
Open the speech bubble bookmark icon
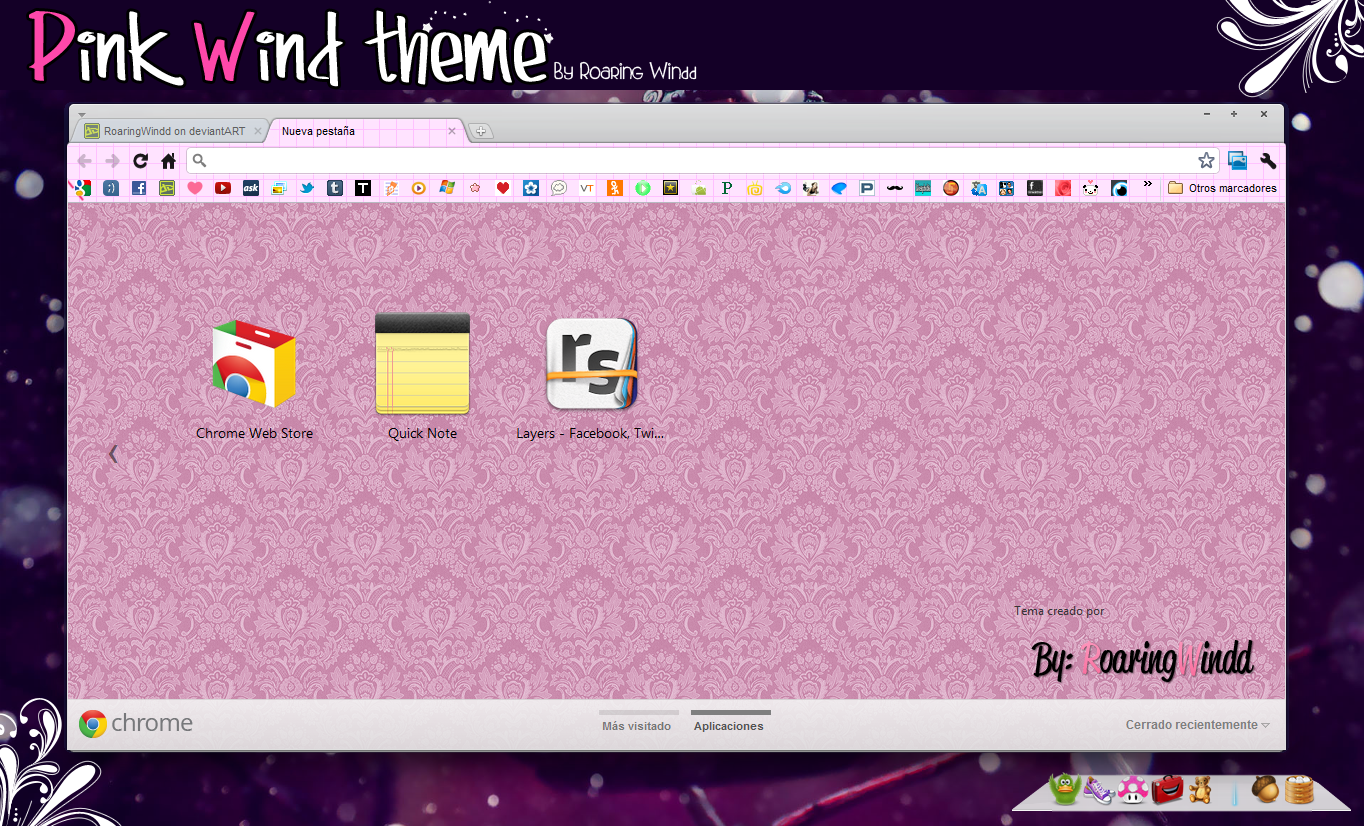click(559, 187)
